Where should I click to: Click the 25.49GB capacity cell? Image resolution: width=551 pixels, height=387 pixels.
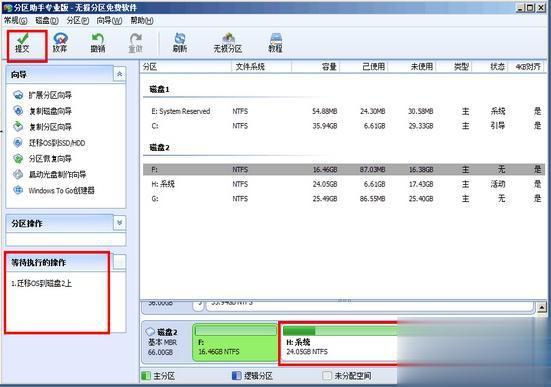tap(325, 199)
